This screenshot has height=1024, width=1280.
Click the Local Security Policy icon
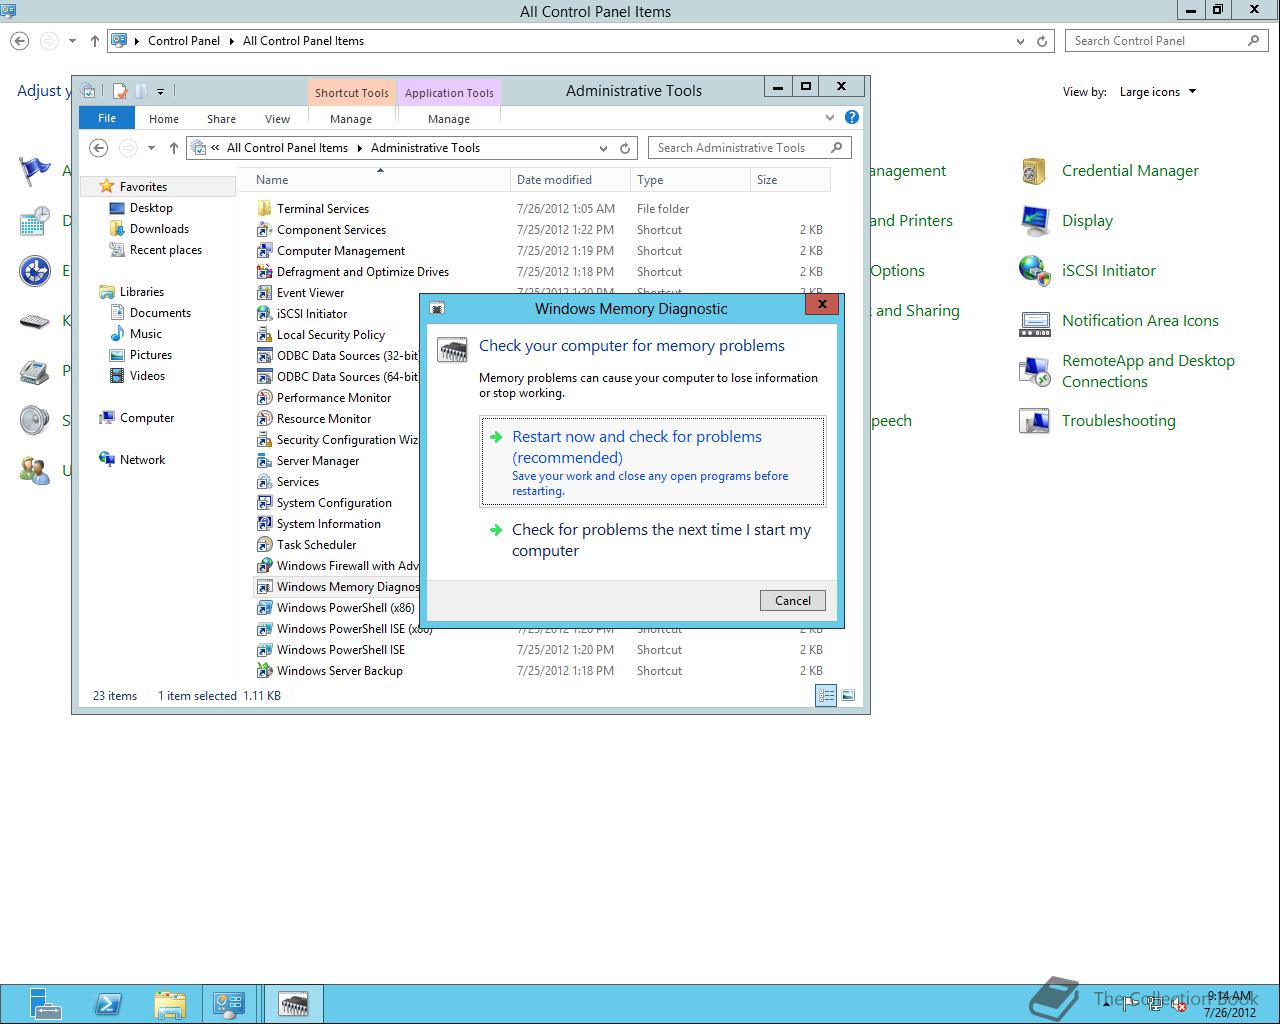[264, 334]
